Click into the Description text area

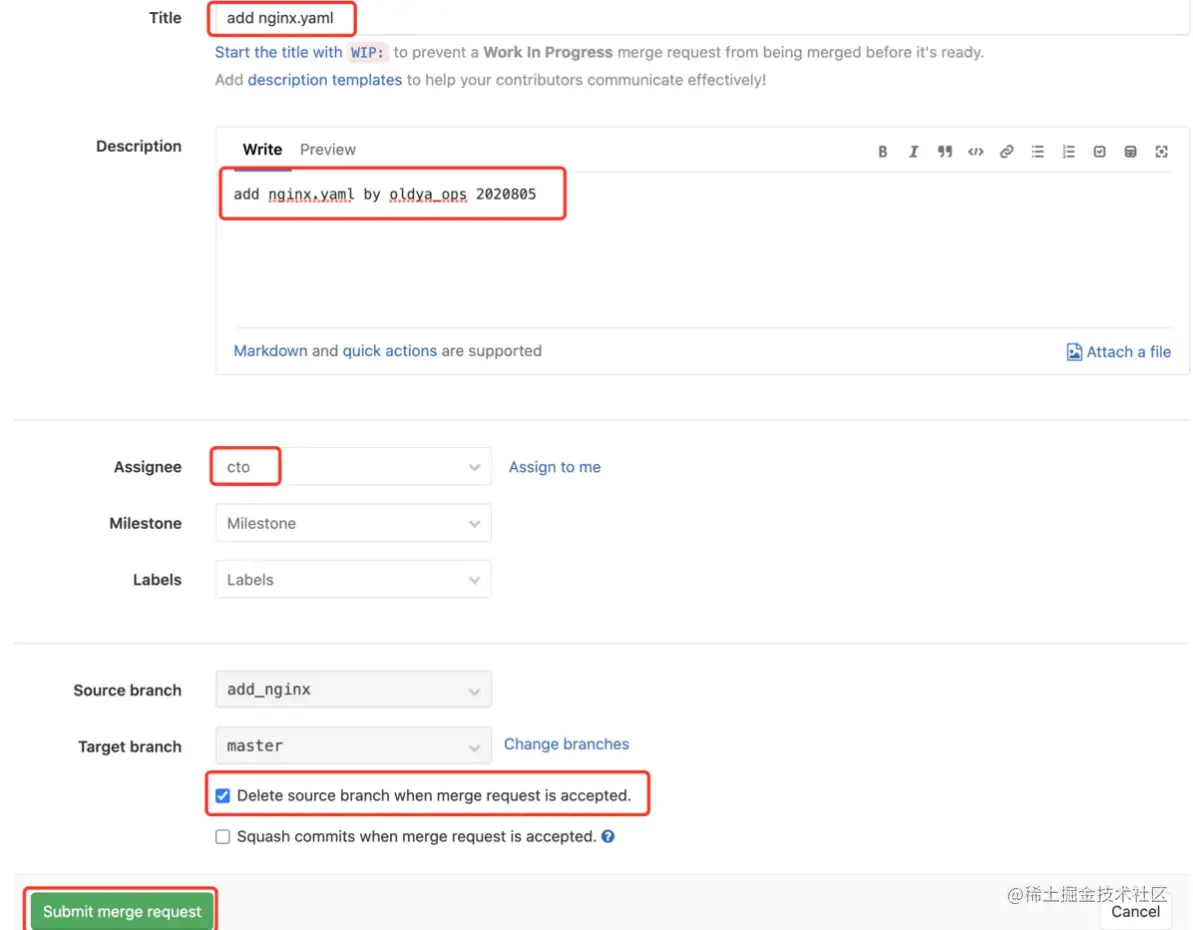pyautogui.click(x=701, y=250)
